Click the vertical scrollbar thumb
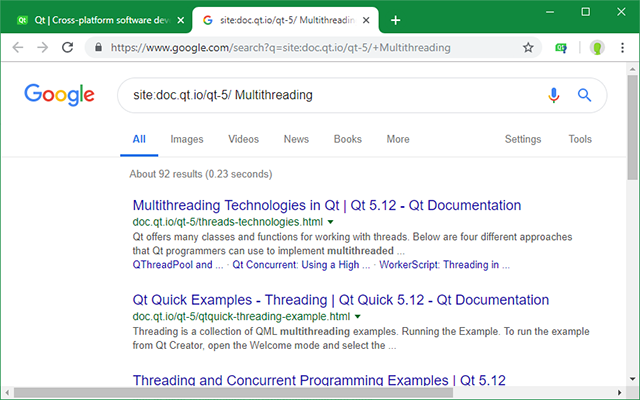 [x=633, y=127]
